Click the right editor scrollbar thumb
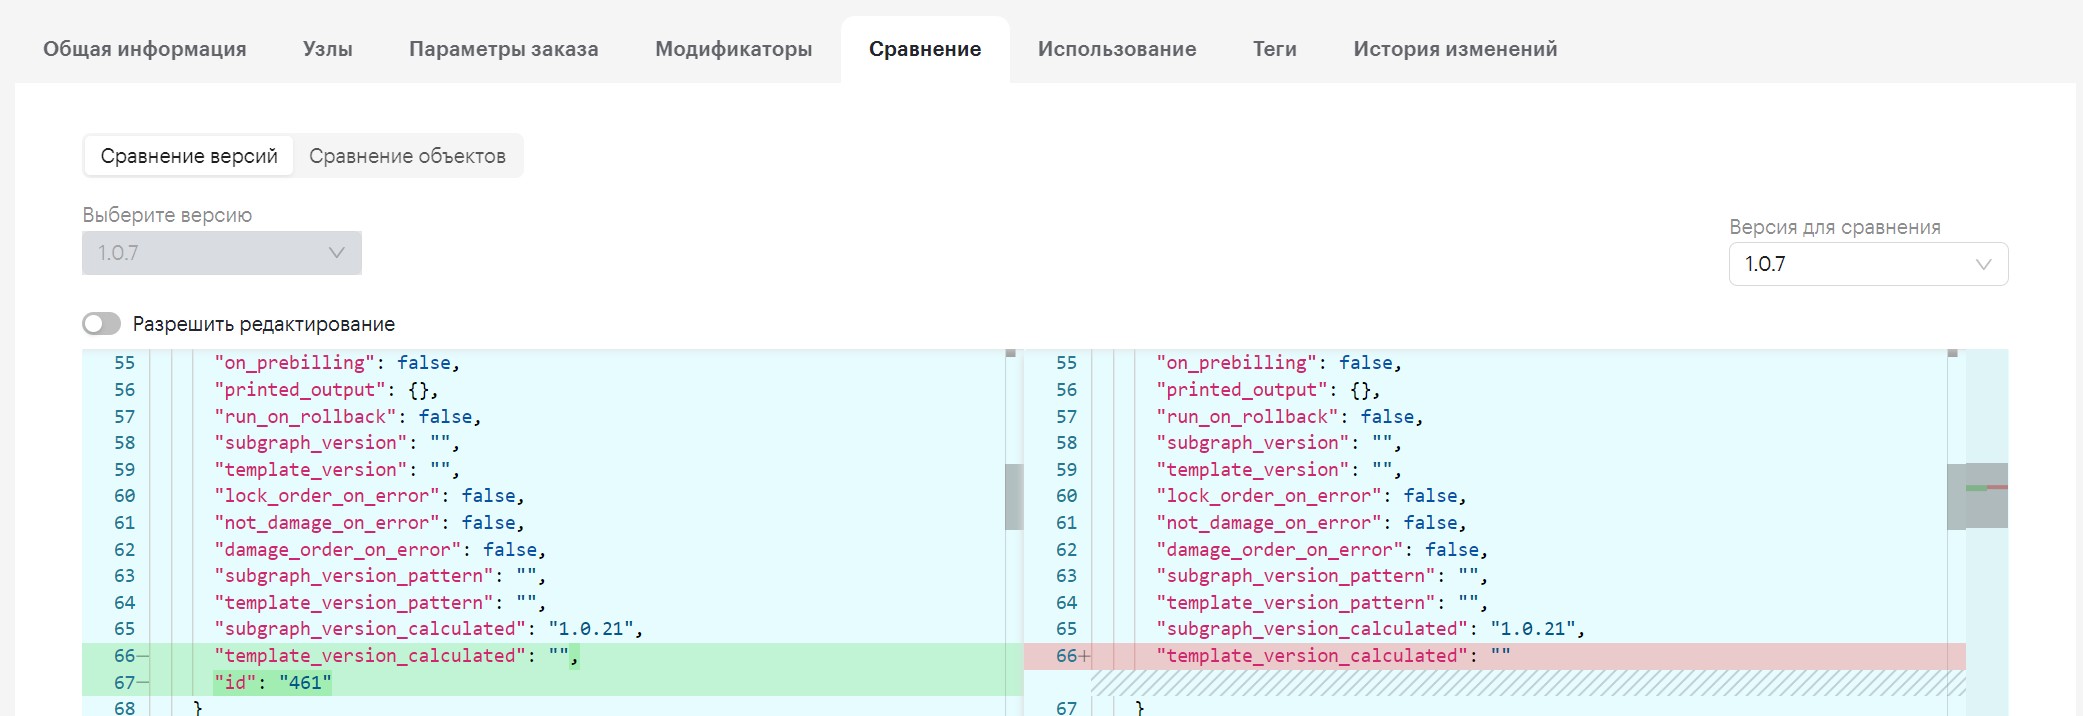This screenshot has height=716, width=2083. click(1957, 496)
